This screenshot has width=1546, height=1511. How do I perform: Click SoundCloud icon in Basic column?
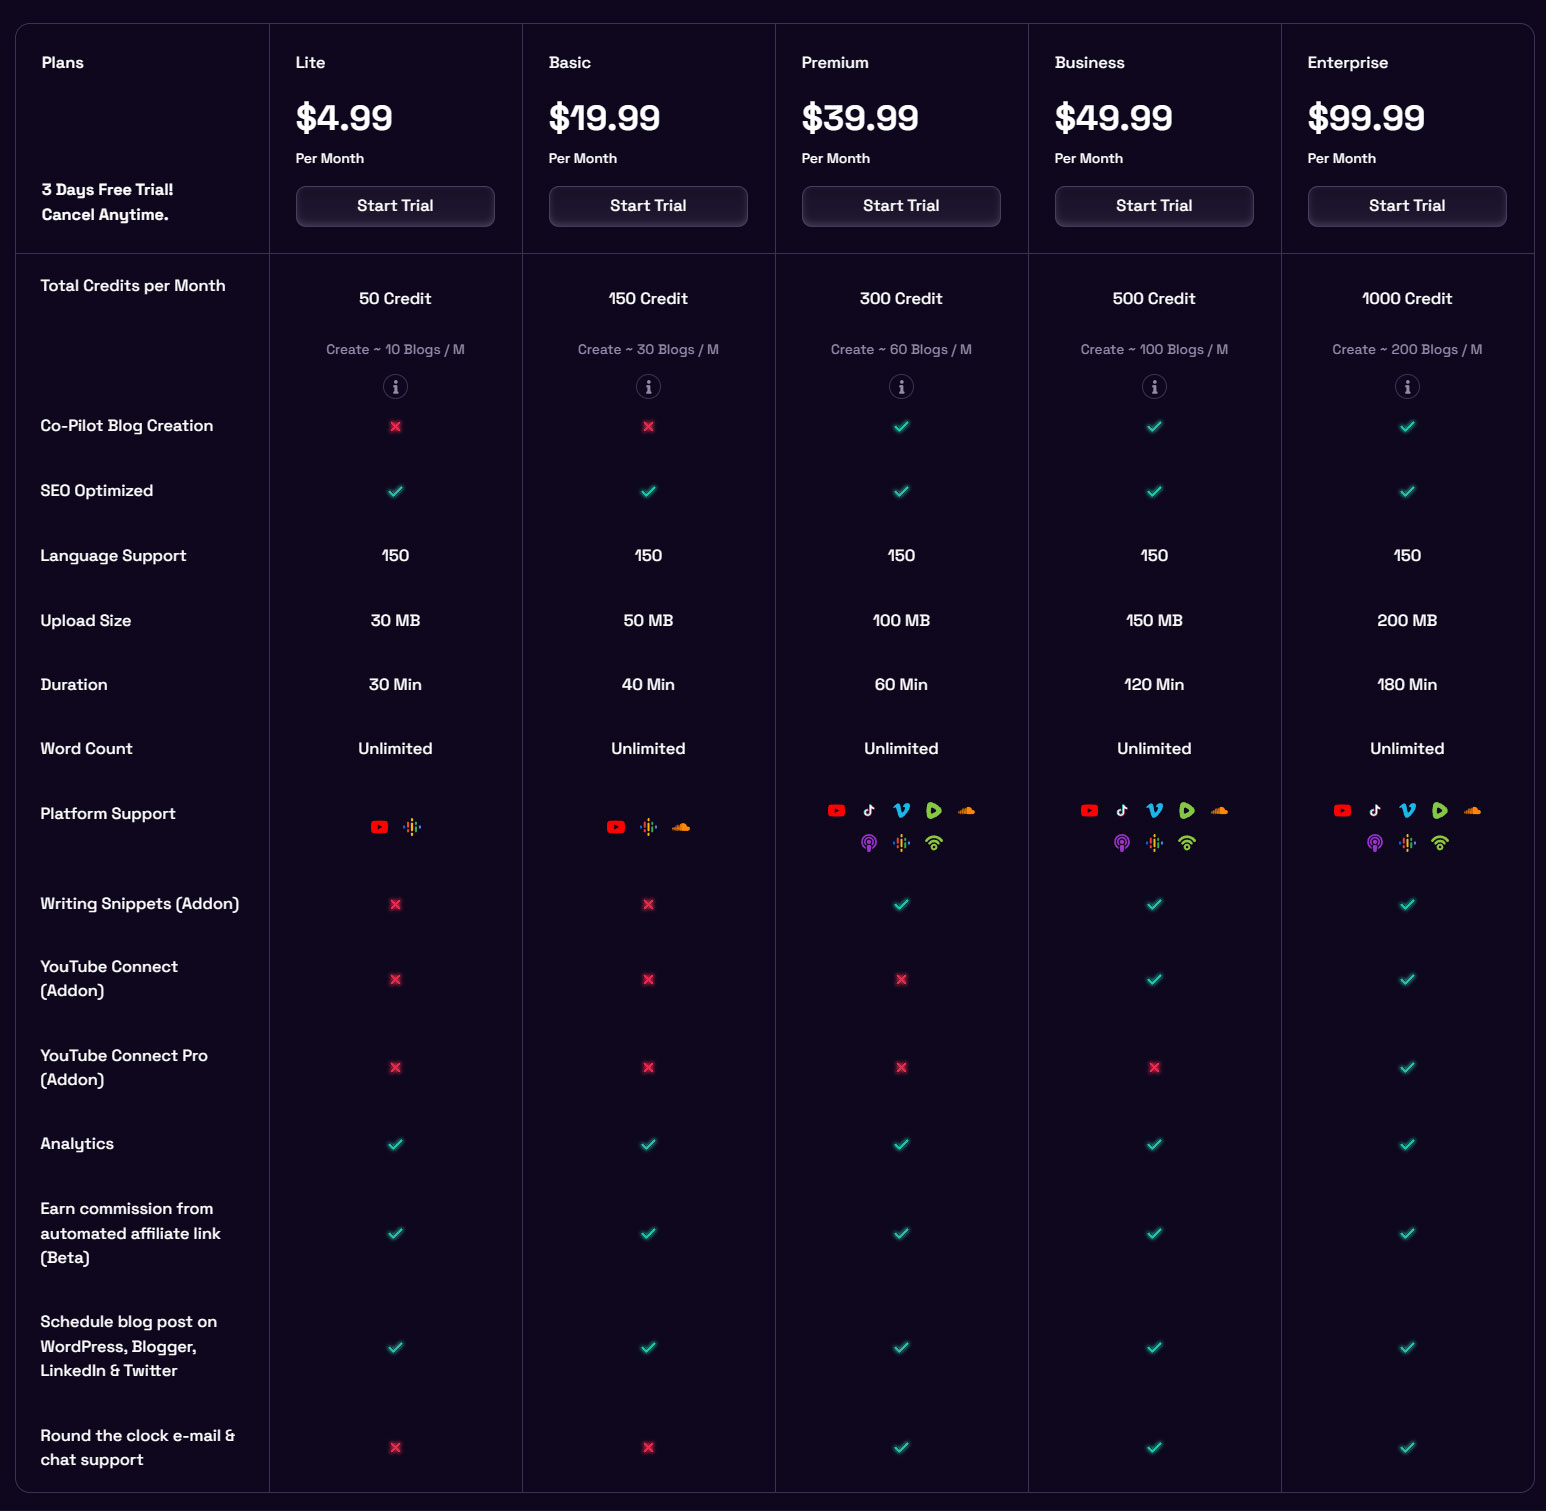(681, 827)
